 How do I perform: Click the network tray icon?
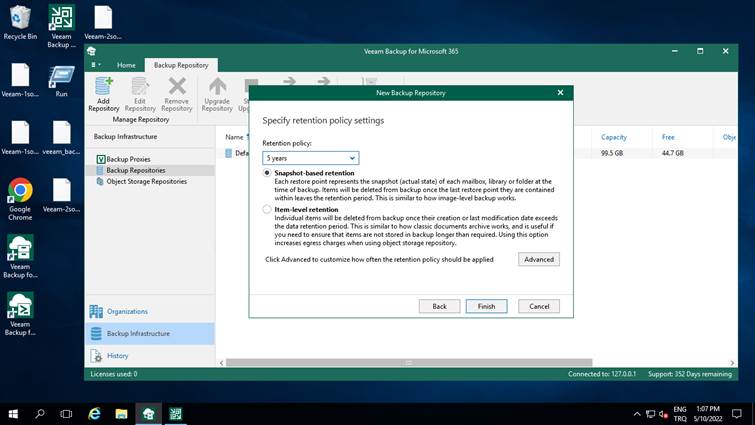click(x=651, y=414)
